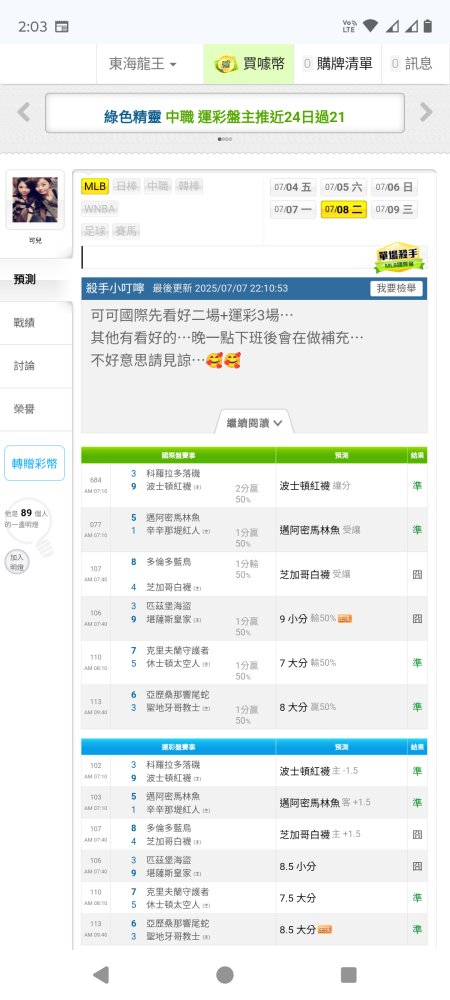Select the 中職 league tab
Image resolution: width=450 pixels, height=1000 pixels.
coord(157,186)
